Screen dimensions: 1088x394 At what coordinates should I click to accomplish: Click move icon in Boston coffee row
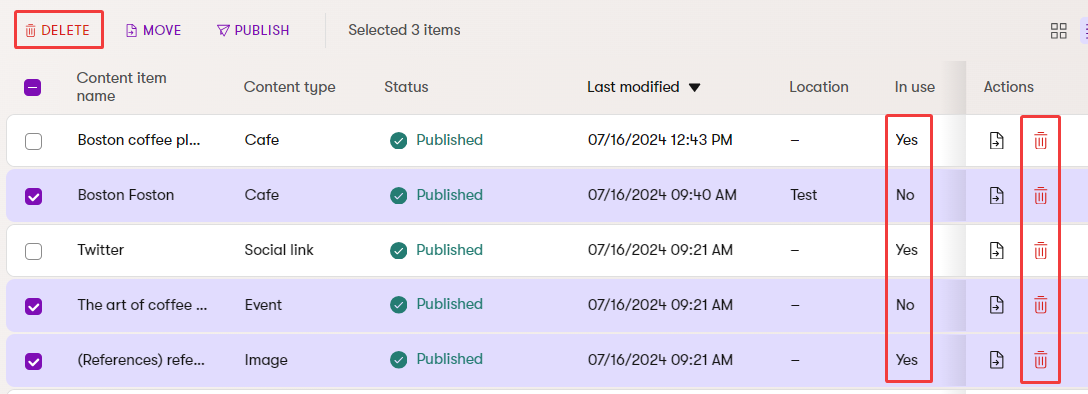(996, 141)
